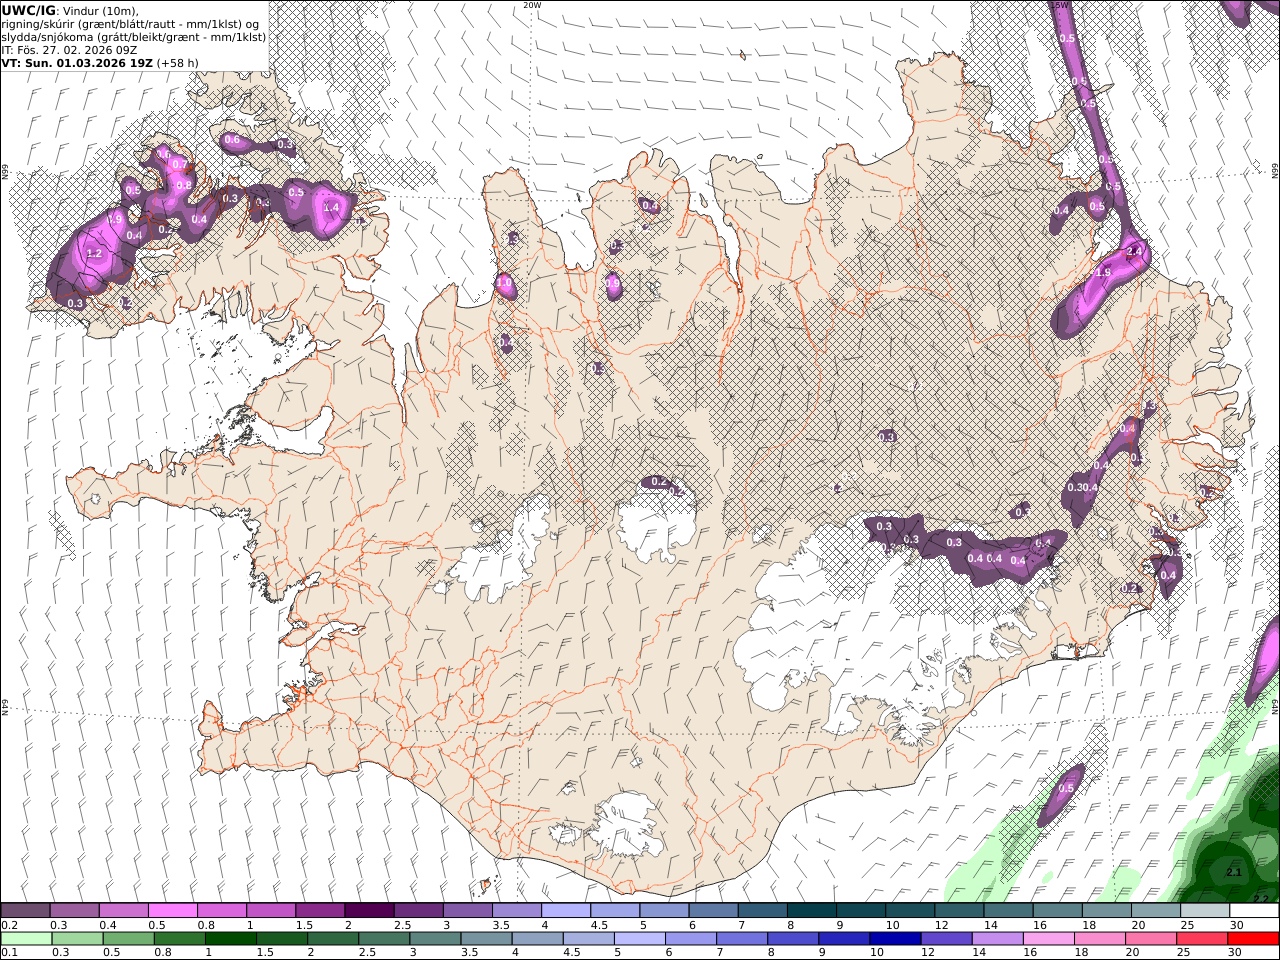Click the 'IT: Fös. 27. 02. 2026 09Z' line

pyautogui.click(x=70, y=50)
